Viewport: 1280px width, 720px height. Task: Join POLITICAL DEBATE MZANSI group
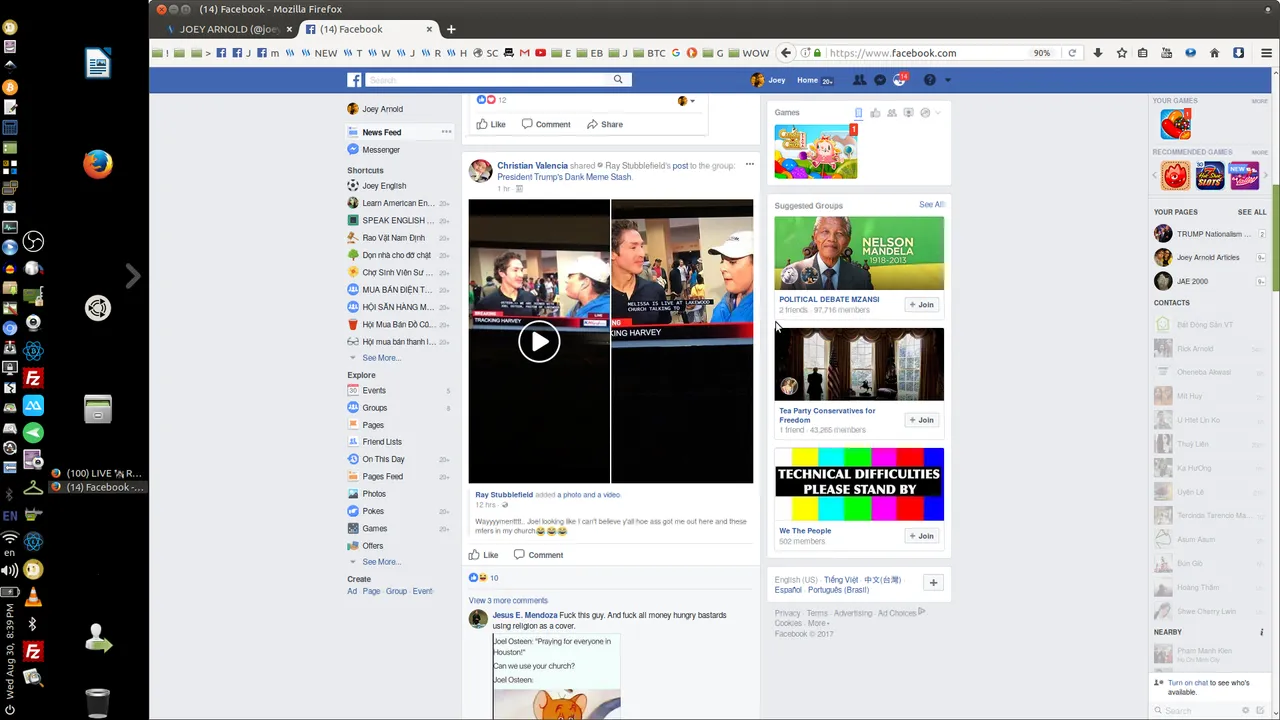(x=922, y=305)
